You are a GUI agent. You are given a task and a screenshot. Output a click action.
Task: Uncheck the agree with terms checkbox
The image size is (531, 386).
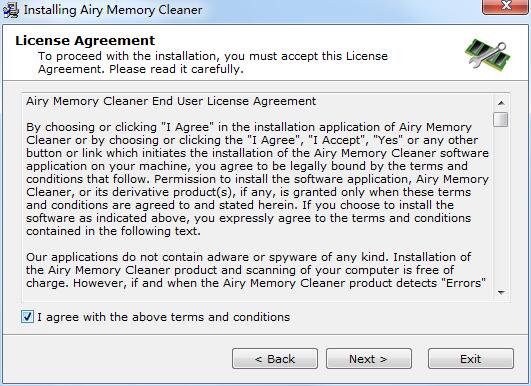coord(27,317)
